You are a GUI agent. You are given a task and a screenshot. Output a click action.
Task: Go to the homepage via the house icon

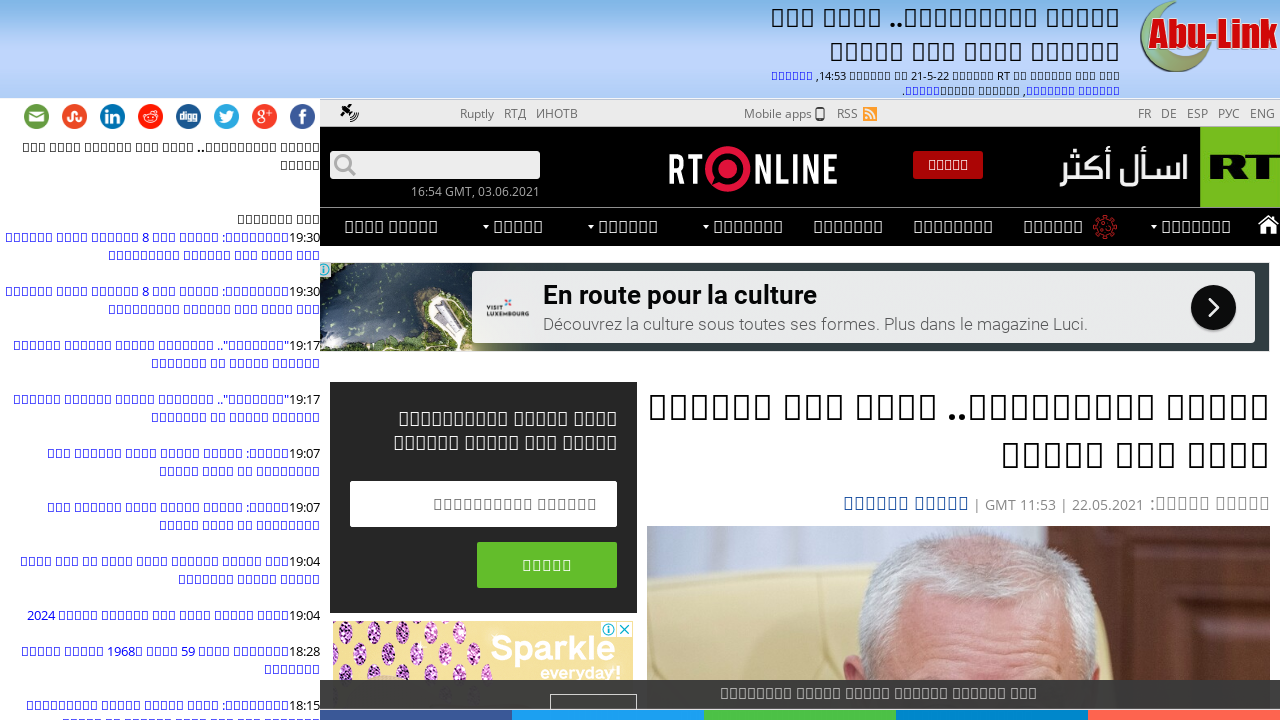(x=1268, y=225)
